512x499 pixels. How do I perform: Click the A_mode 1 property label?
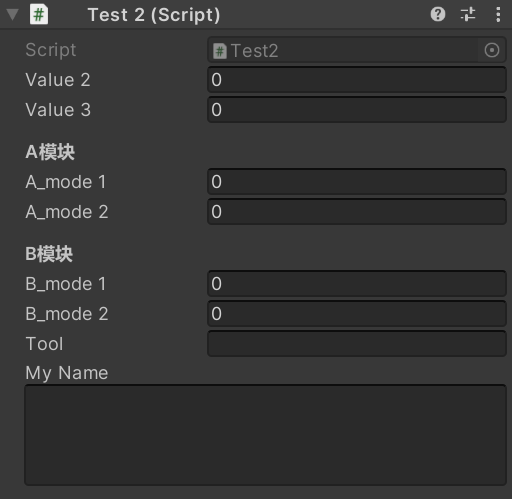click(x=66, y=182)
